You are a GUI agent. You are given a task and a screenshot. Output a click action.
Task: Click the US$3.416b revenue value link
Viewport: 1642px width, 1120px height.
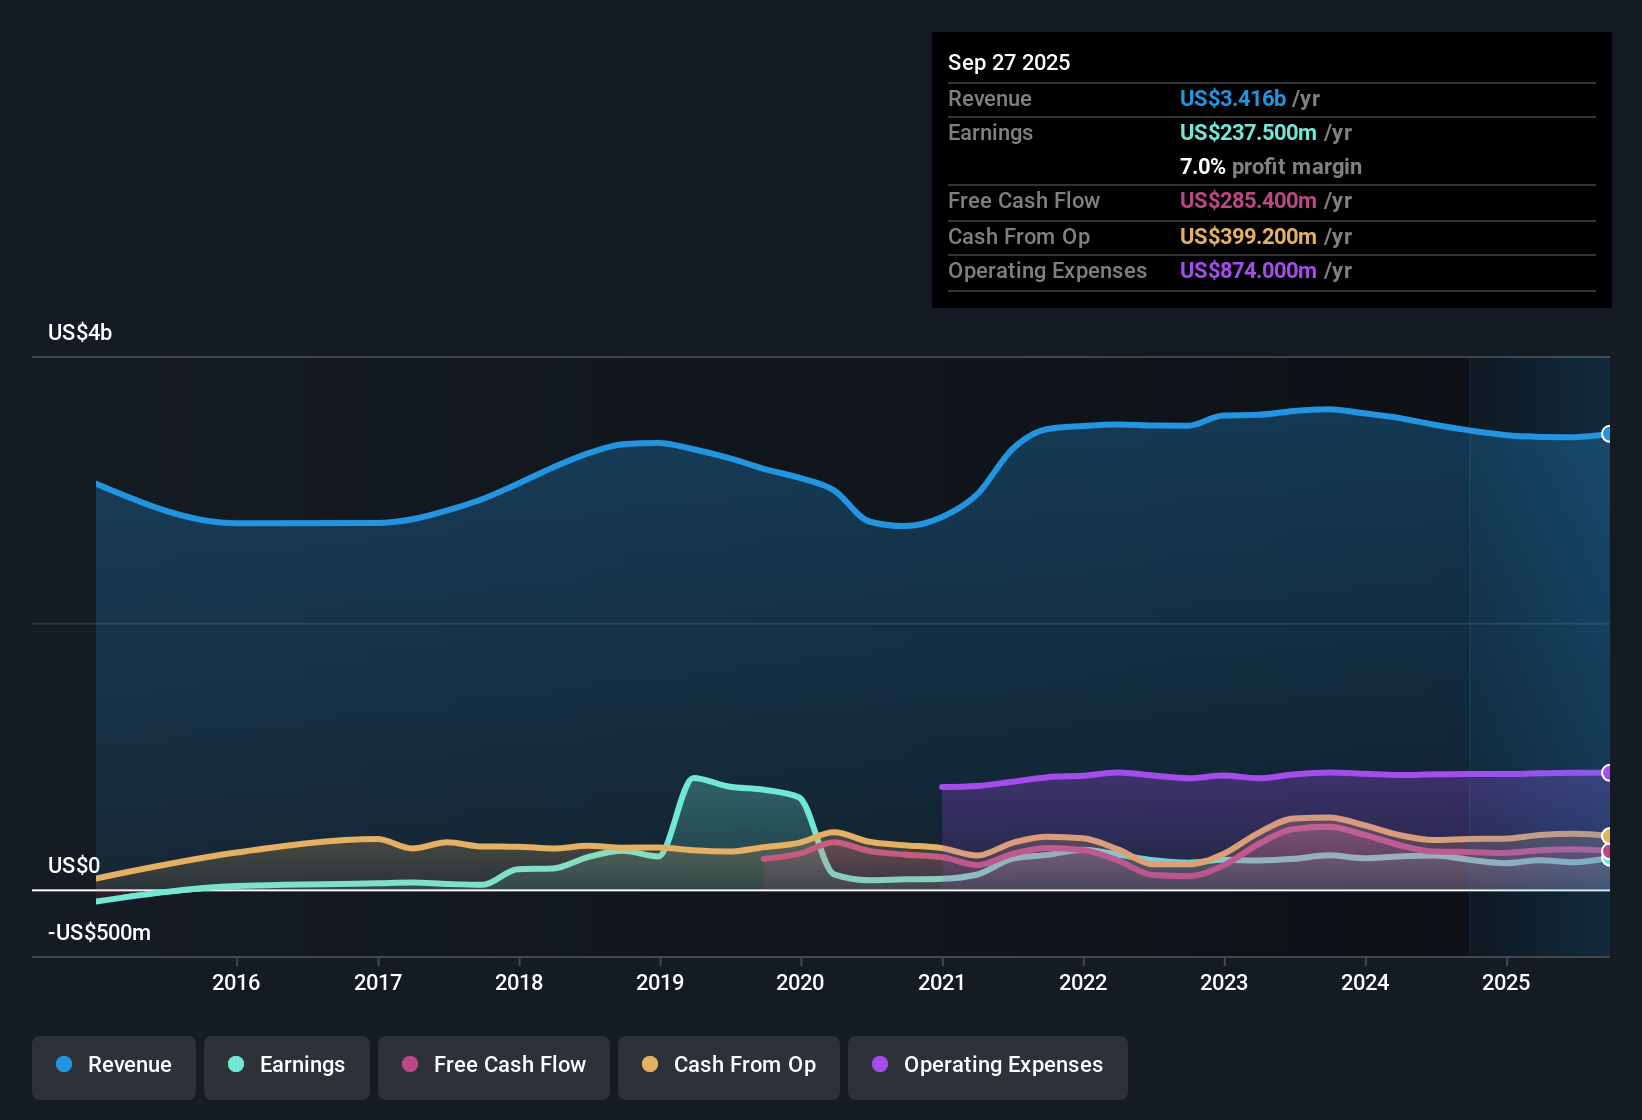click(1232, 98)
